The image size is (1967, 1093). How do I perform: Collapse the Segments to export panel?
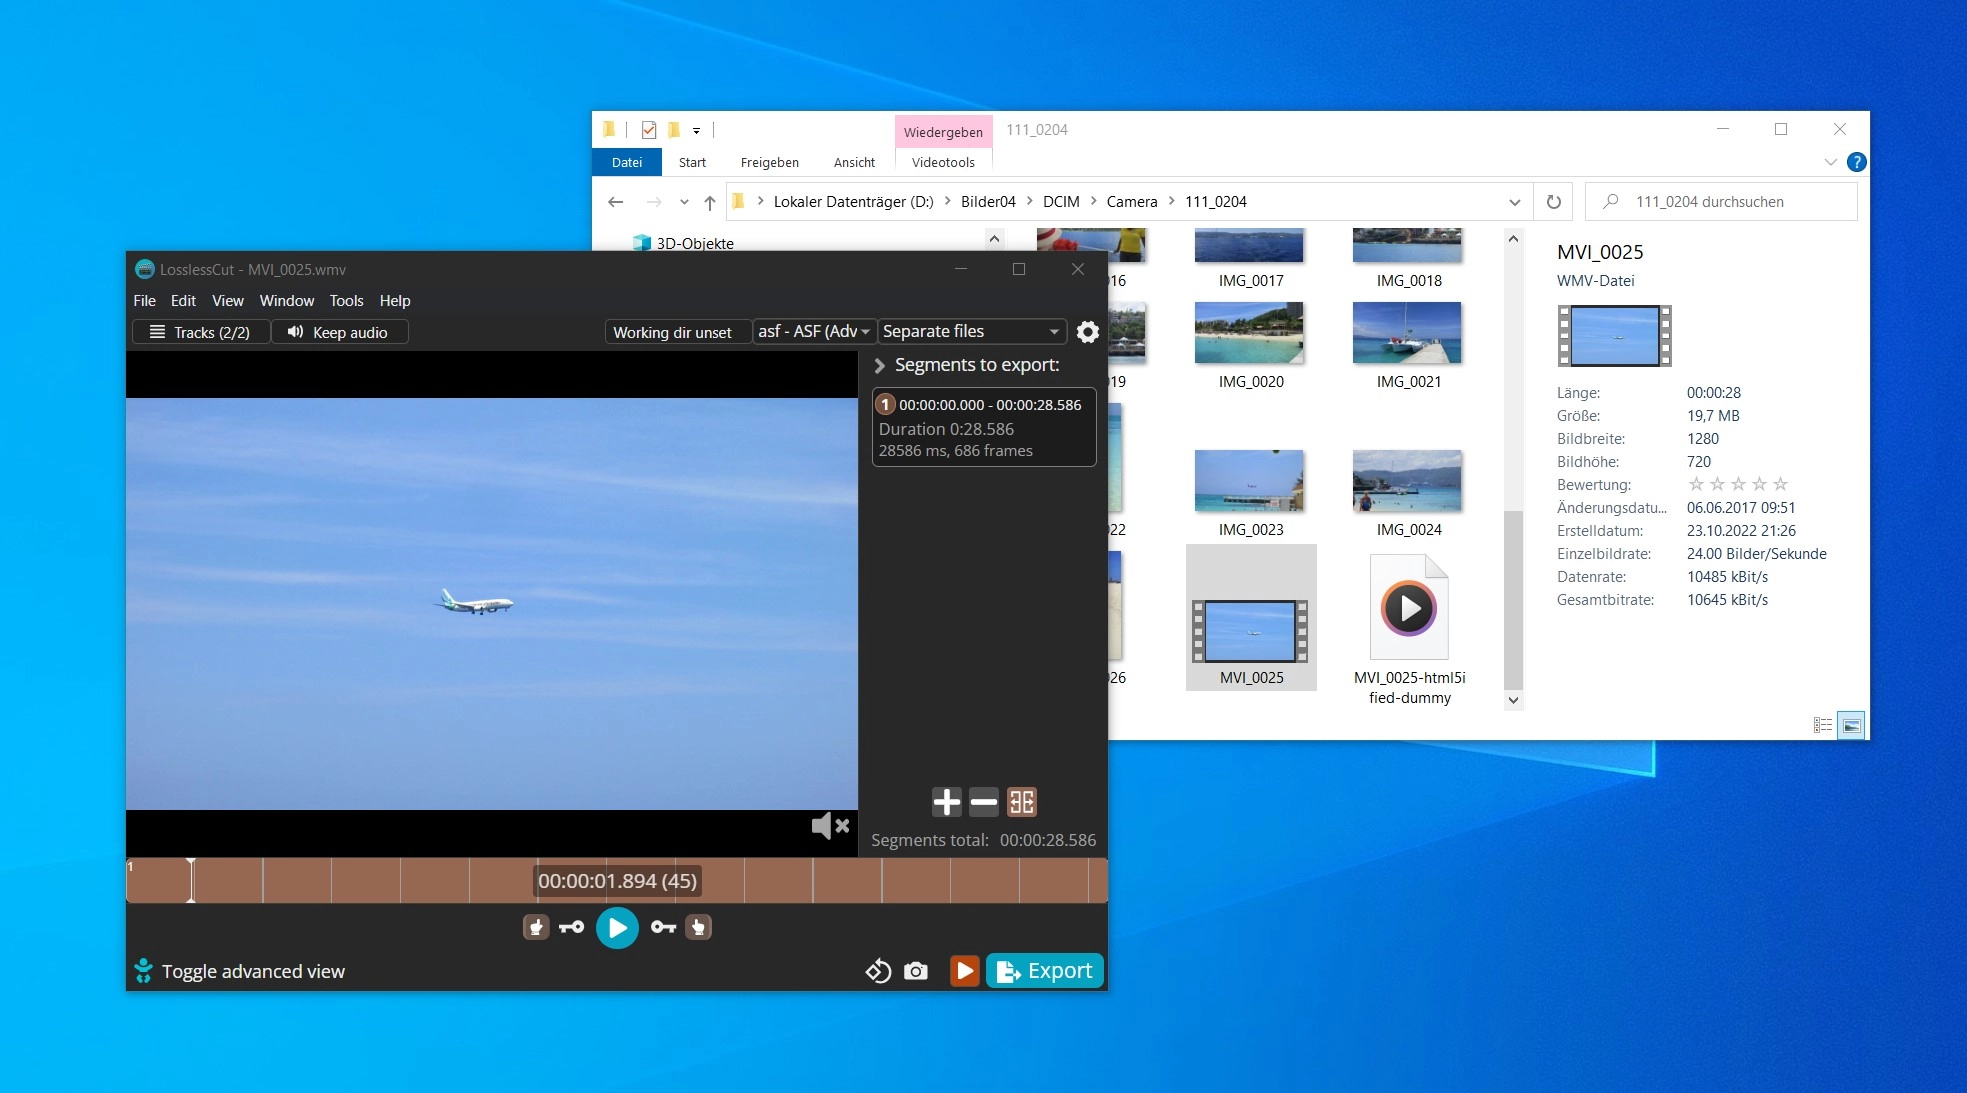(x=880, y=366)
